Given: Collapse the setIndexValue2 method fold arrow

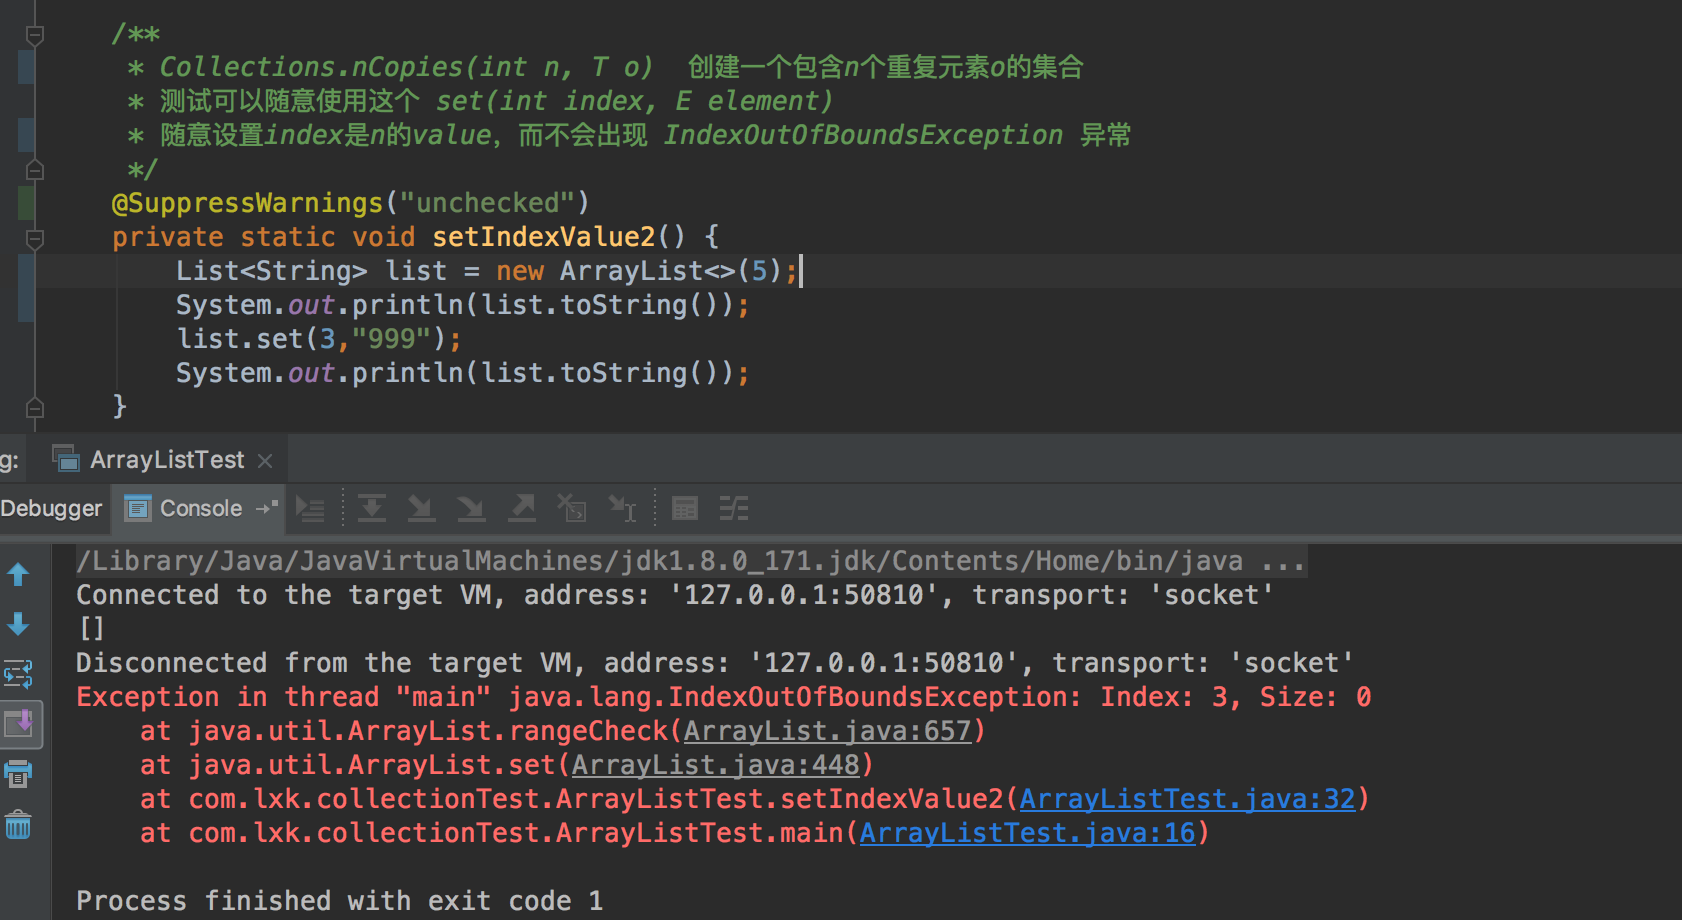Looking at the screenshot, I should click(35, 240).
